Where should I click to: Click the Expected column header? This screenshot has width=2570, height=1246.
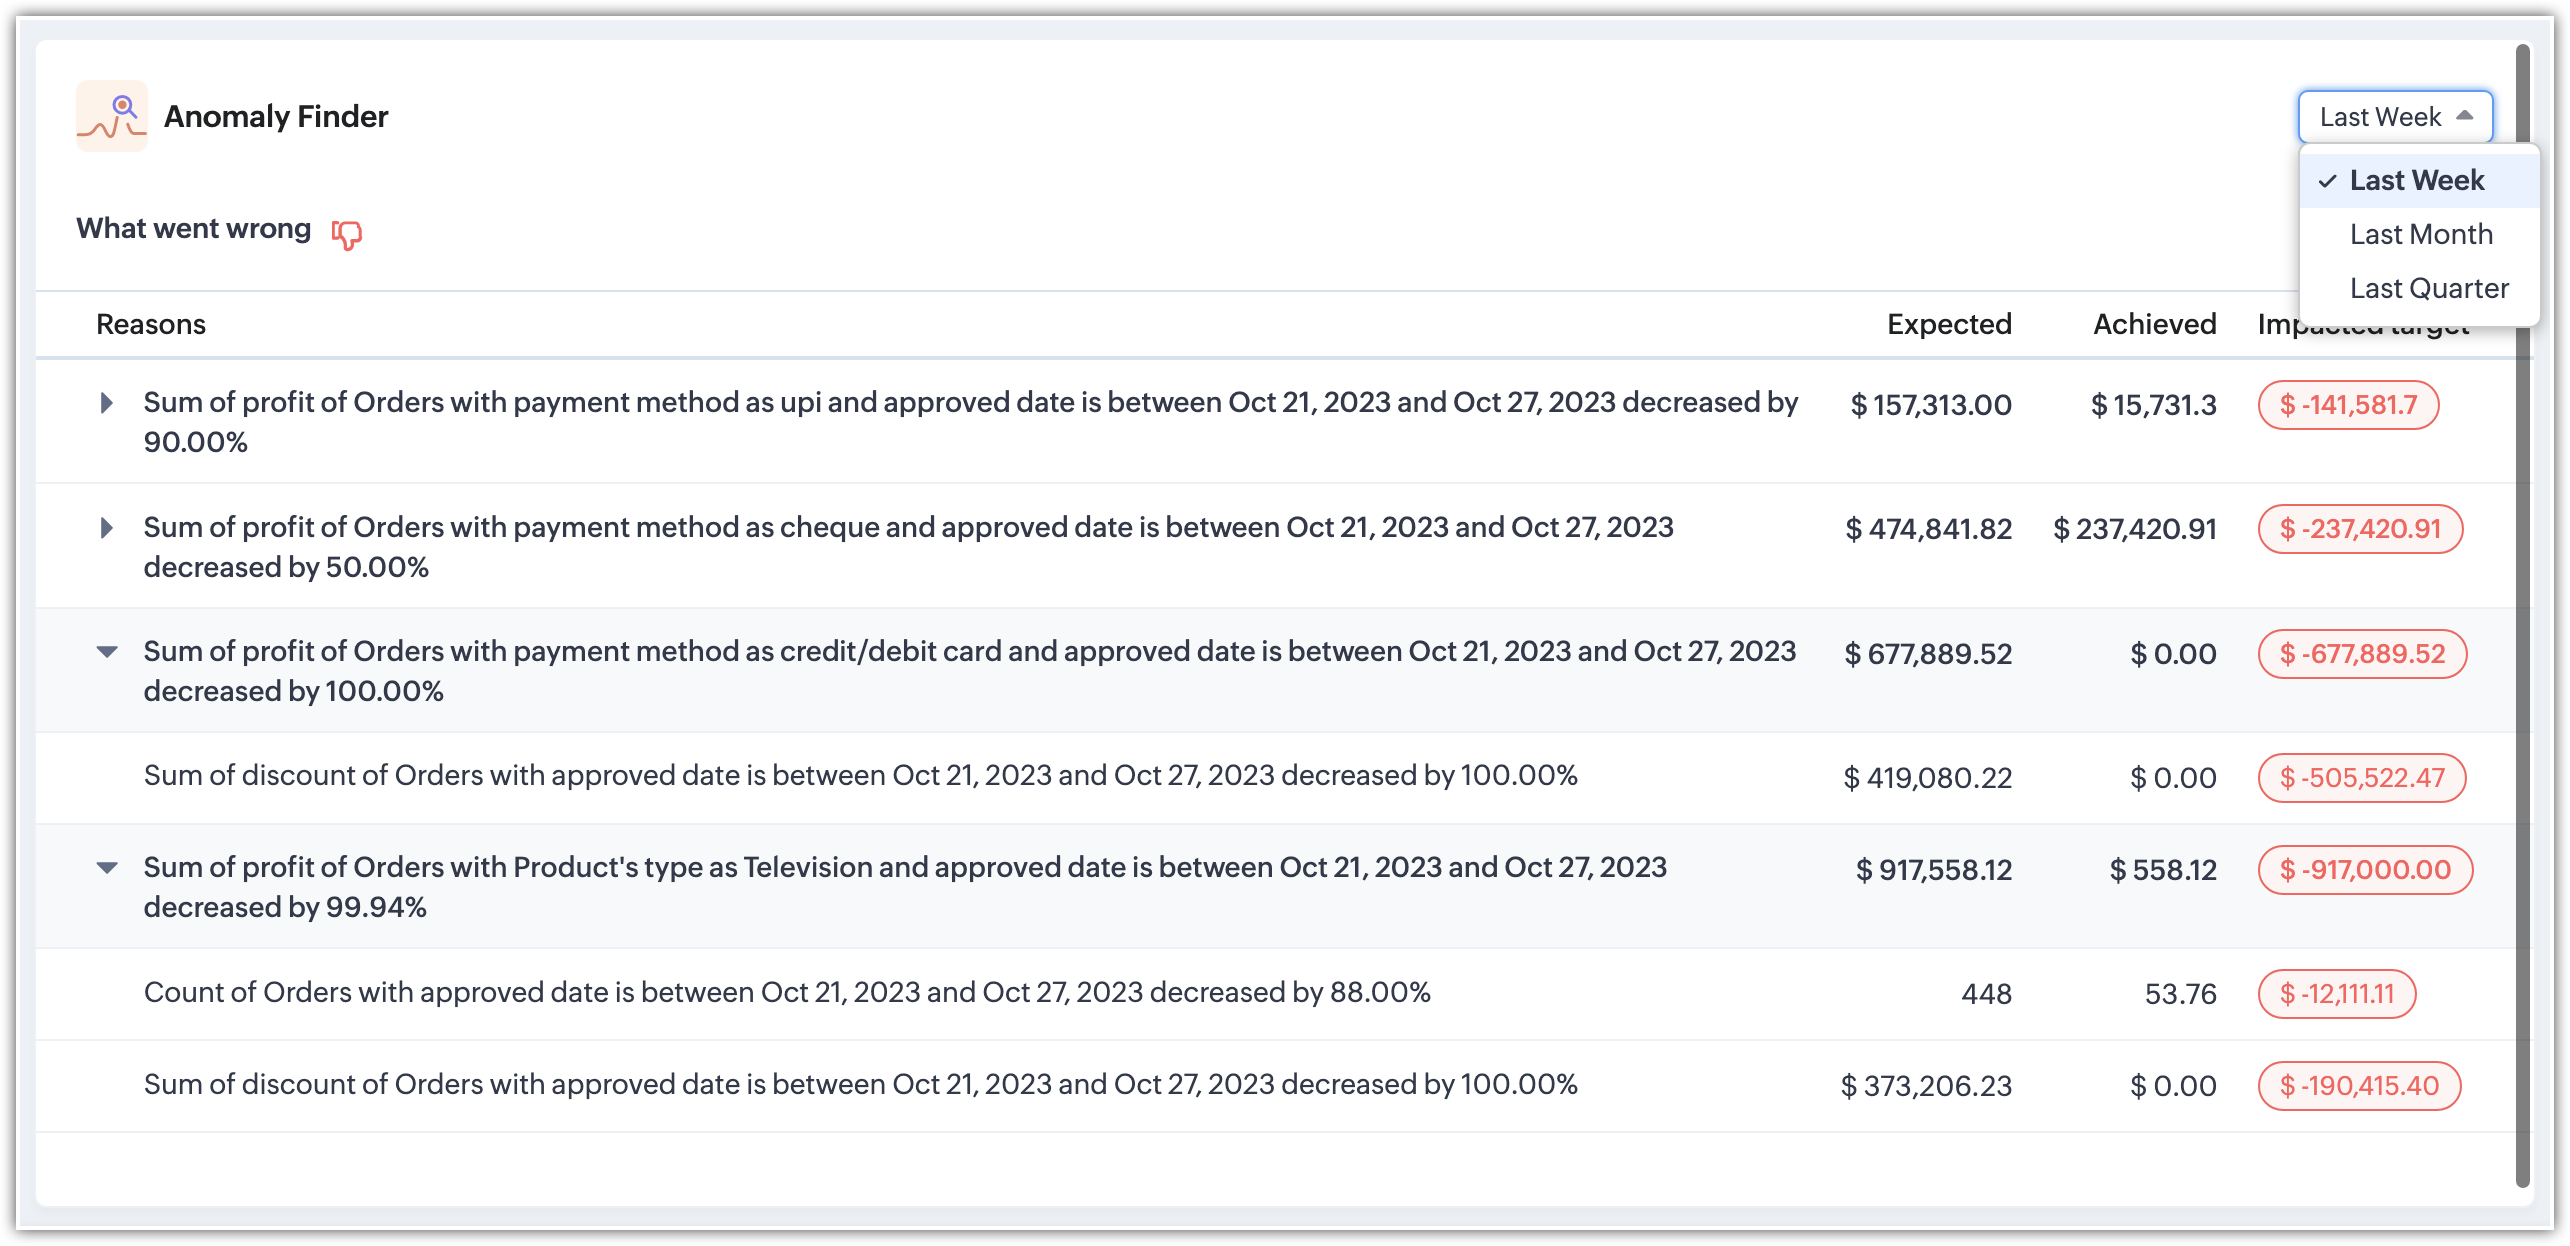1949,324
